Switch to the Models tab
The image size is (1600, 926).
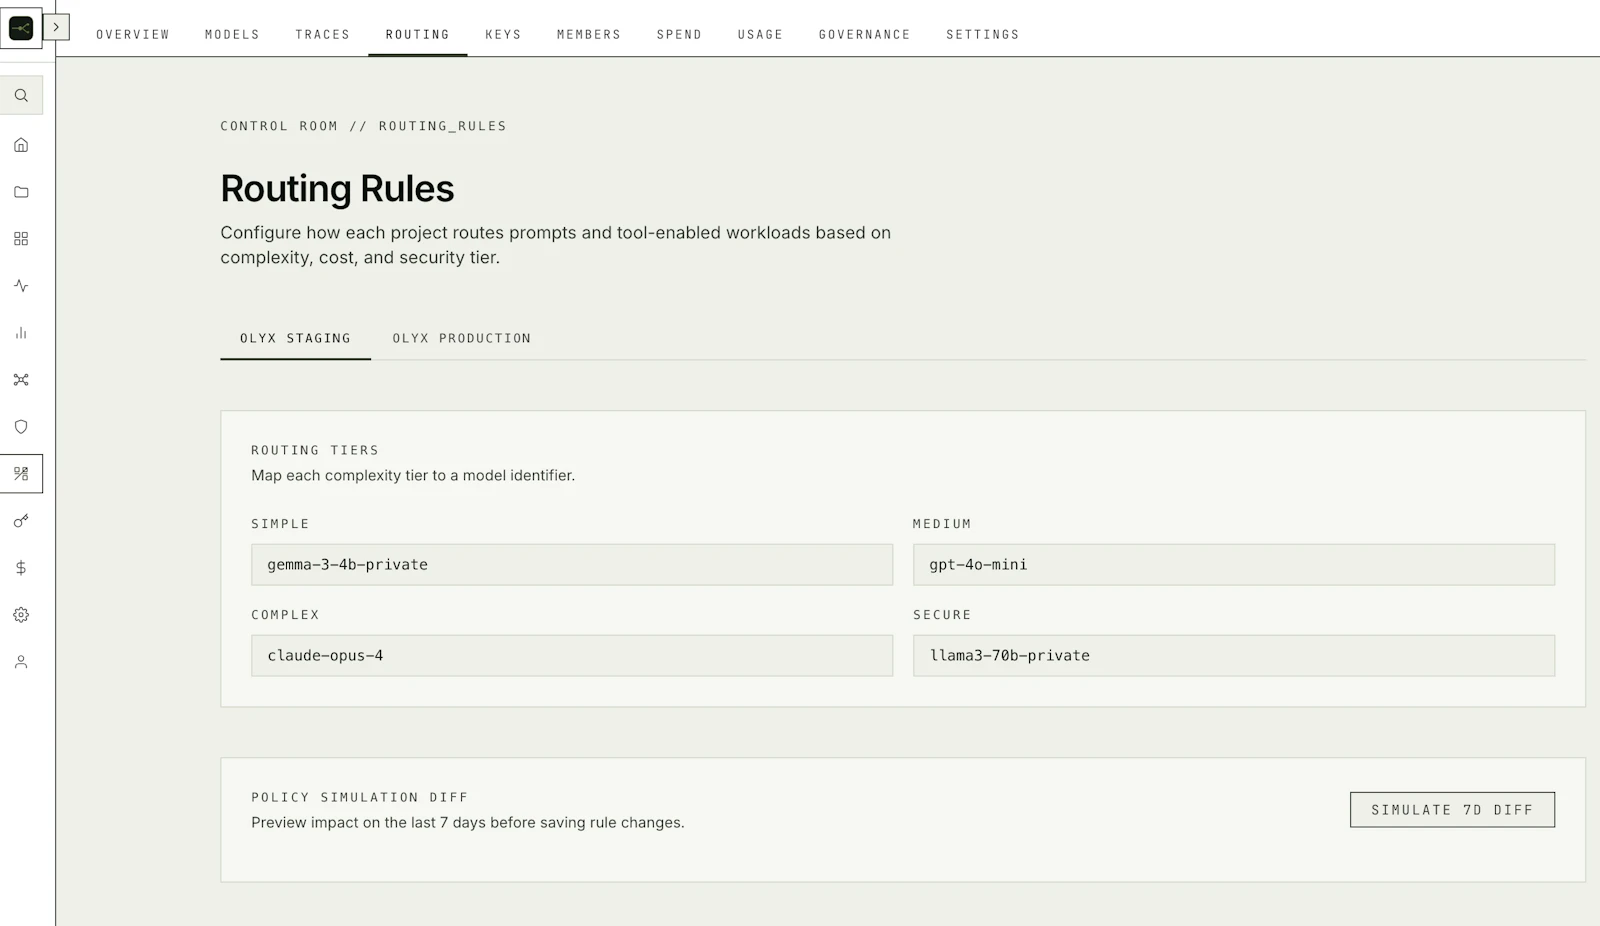pyautogui.click(x=232, y=34)
